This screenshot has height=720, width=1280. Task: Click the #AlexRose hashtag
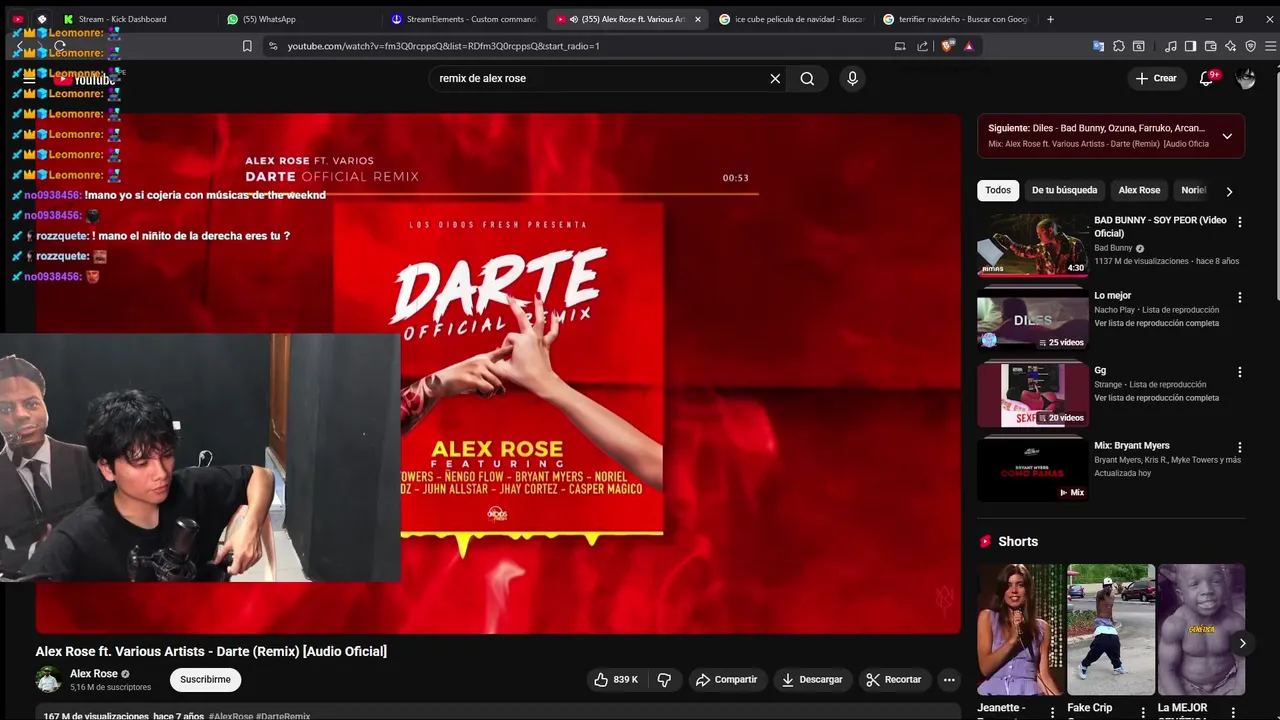(231, 716)
